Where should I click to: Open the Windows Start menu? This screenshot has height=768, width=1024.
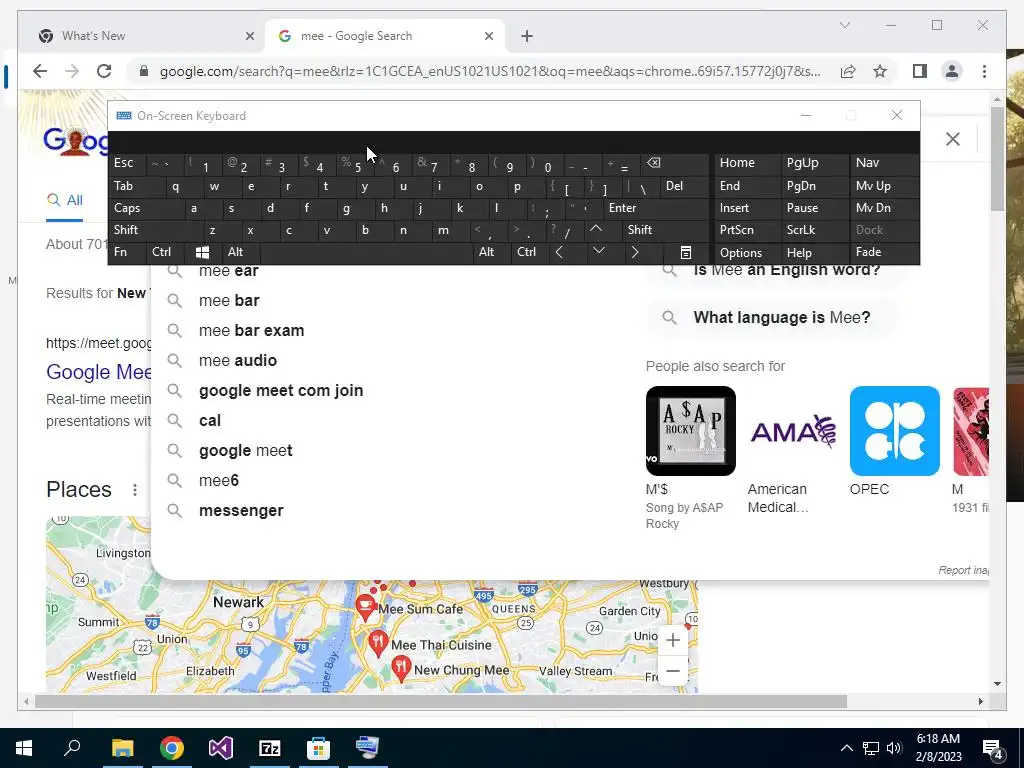point(24,748)
